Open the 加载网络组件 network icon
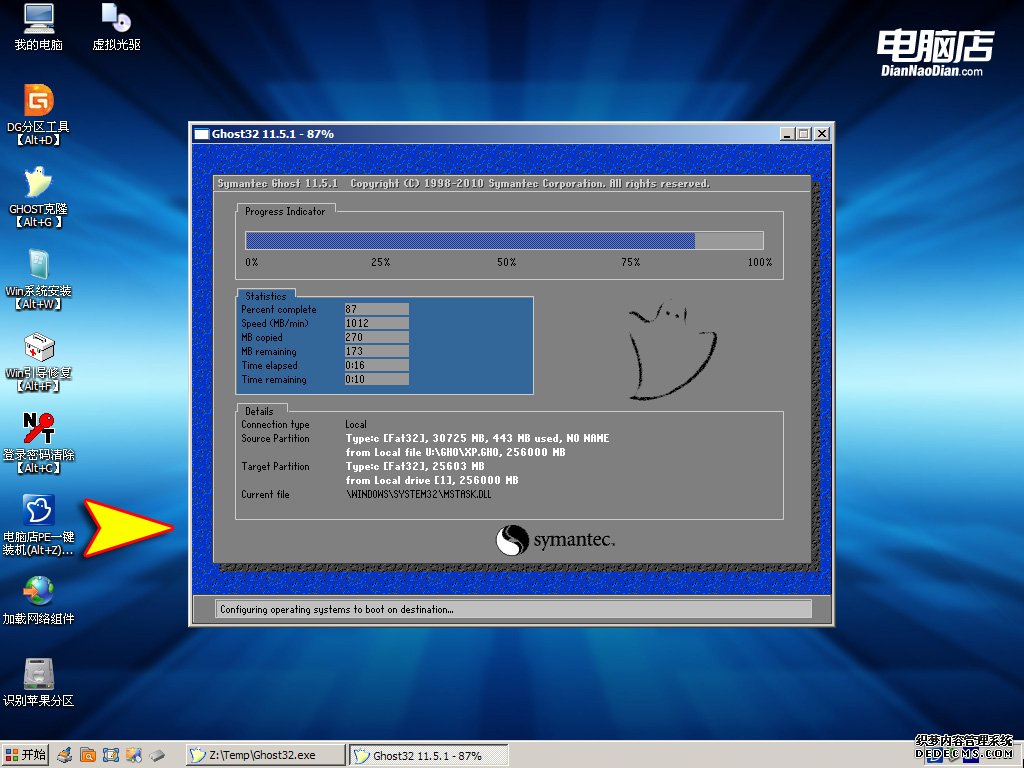1024x768 pixels. coord(38,593)
